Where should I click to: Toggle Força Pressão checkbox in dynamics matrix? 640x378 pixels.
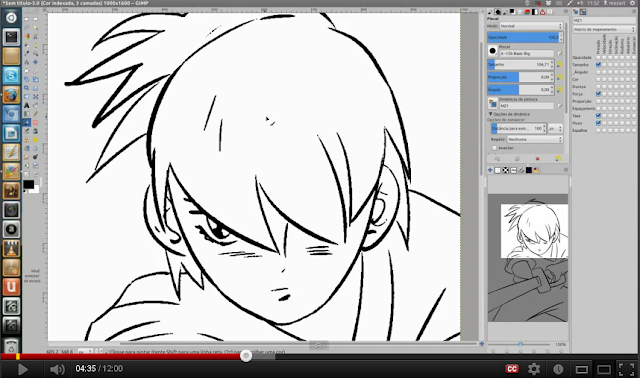598,94
